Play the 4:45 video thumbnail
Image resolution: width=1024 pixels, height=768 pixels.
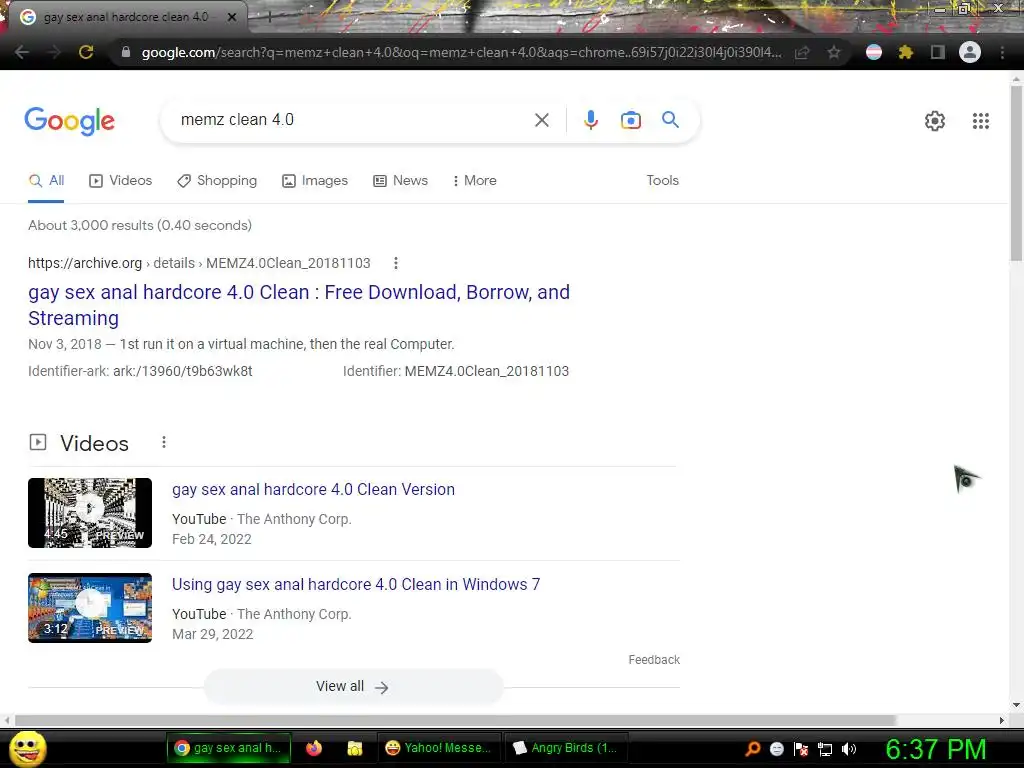pyautogui.click(x=90, y=513)
